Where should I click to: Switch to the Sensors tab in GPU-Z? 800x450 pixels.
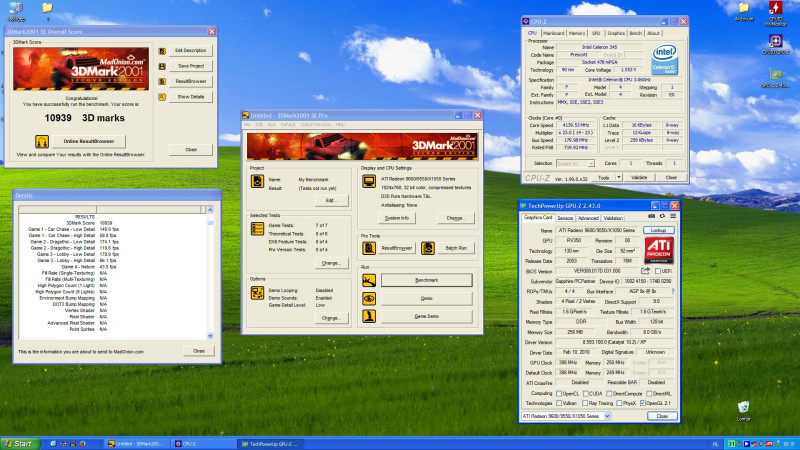point(565,218)
